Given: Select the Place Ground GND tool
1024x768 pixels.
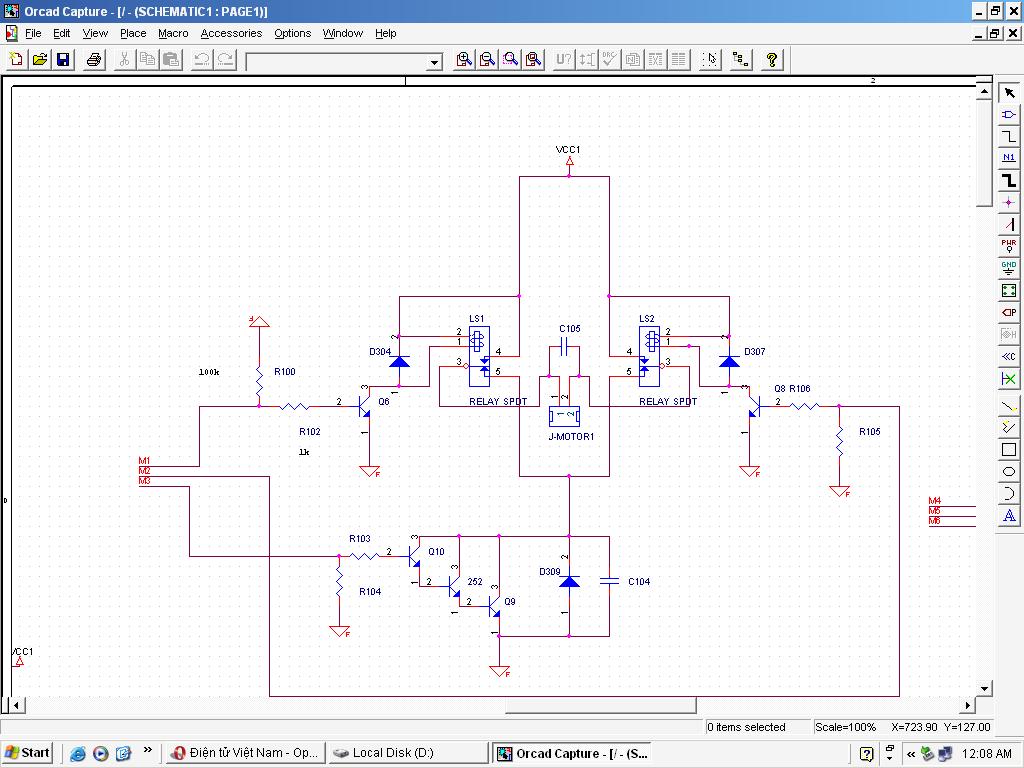Looking at the screenshot, I should [1009, 268].
